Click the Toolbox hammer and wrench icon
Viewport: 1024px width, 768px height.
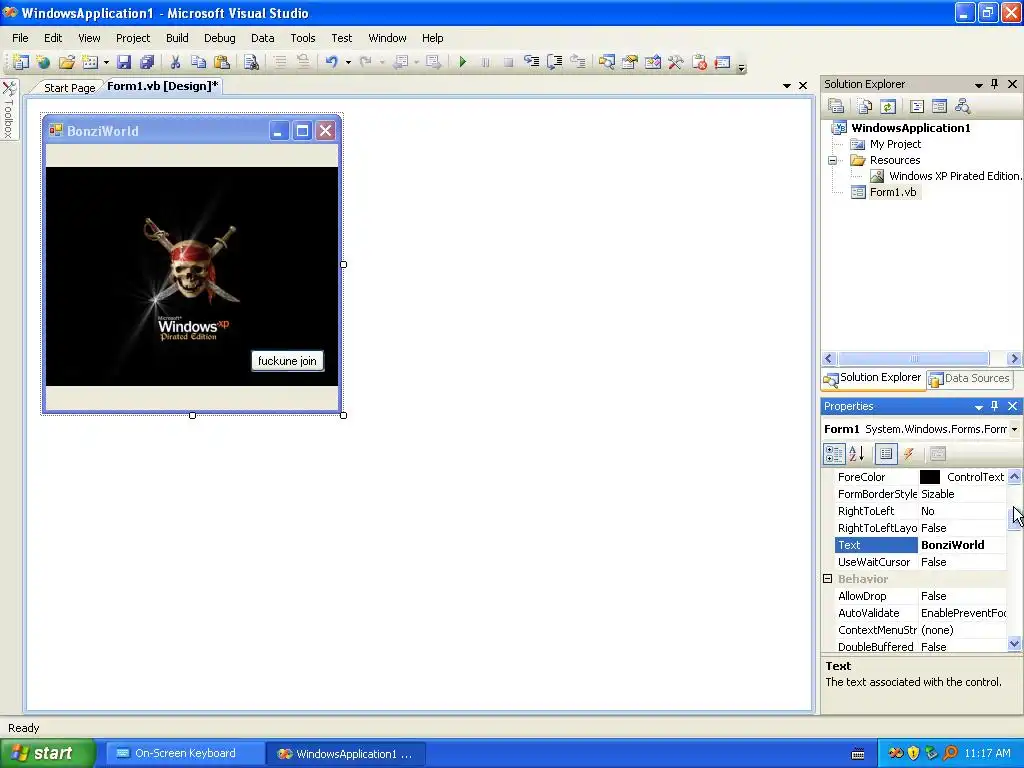pos(675,62)
